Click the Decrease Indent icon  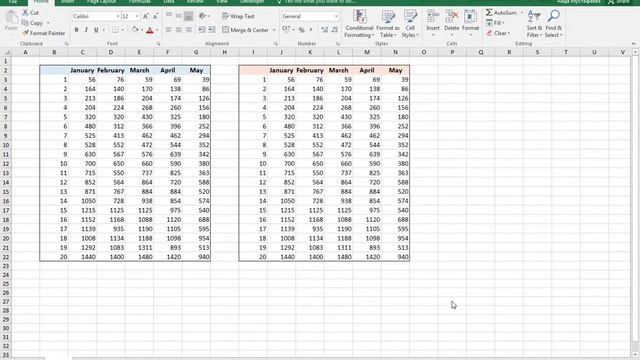202,30
